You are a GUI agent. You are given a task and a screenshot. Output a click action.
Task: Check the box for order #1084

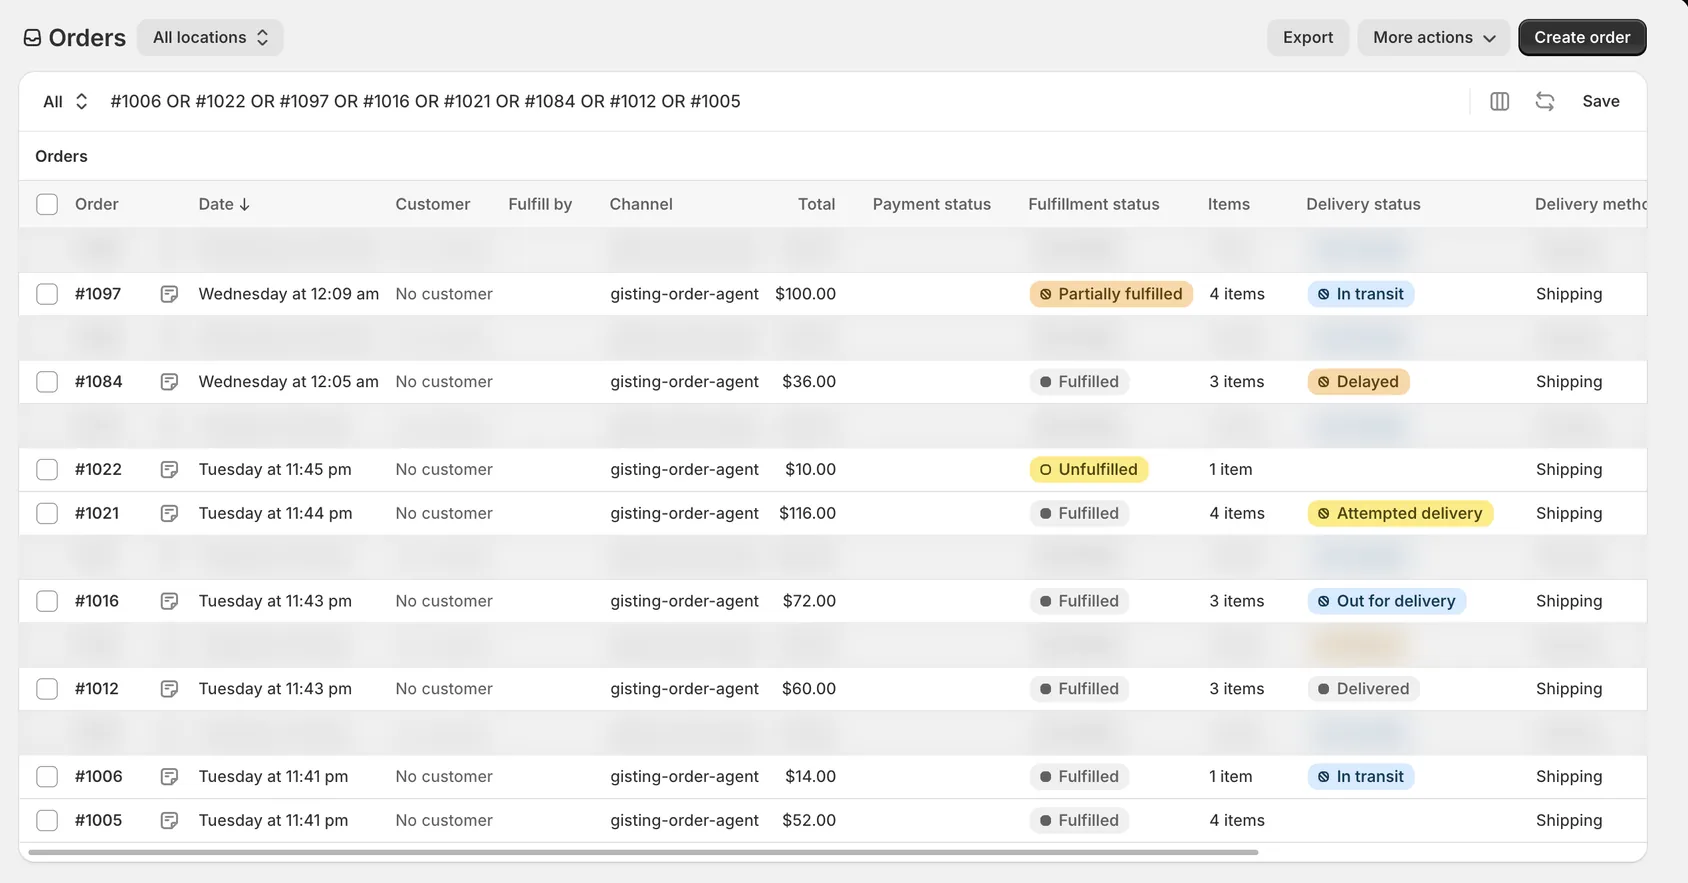(47, 382)
